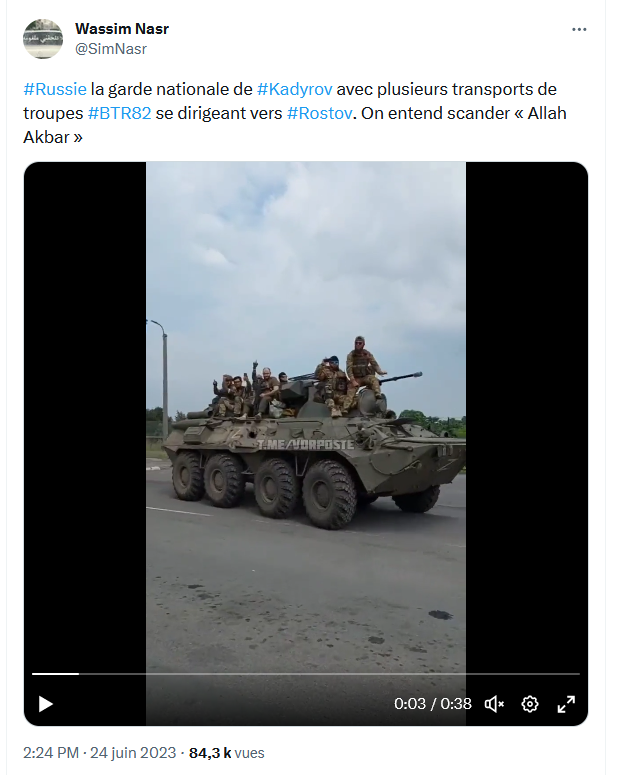Play the video with the play button
The image size is (617, 775).
[x=45, y=704]
